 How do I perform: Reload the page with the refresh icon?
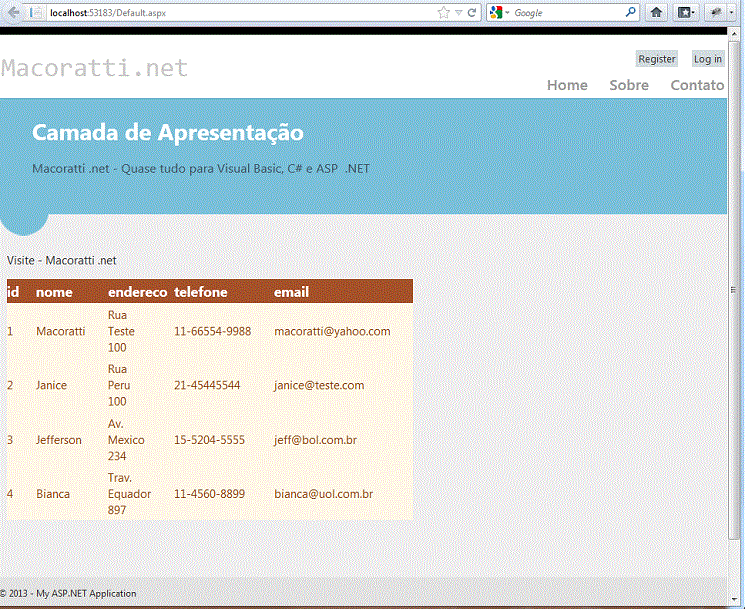[x=472, y=13]
